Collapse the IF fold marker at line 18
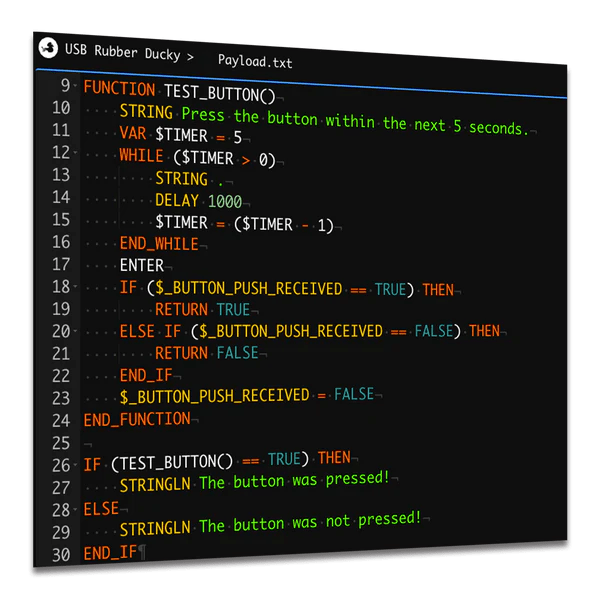 [75, 286]
